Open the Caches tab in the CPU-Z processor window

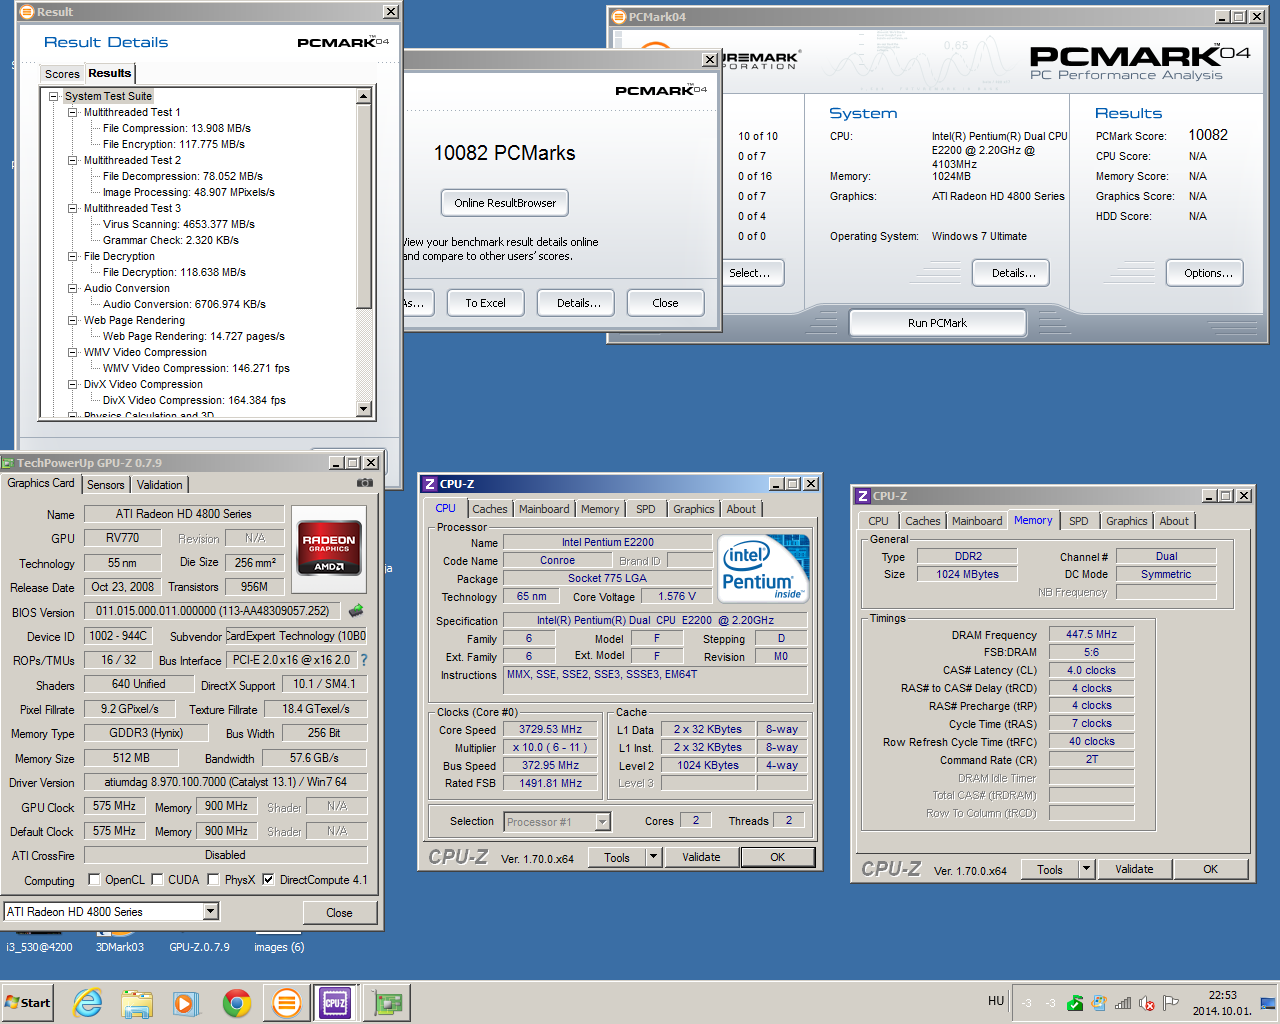pos(490,509)
